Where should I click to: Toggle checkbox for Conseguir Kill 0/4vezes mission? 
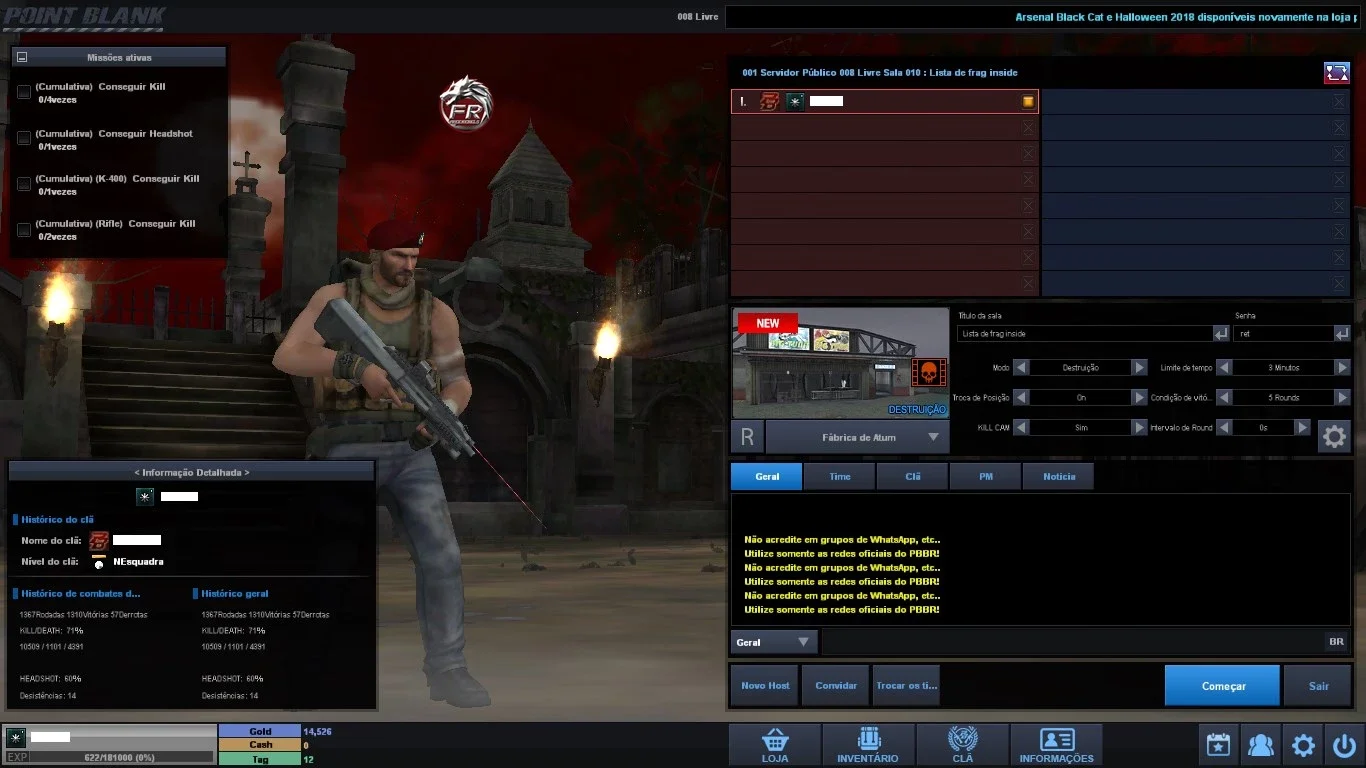tap(24, 92)
